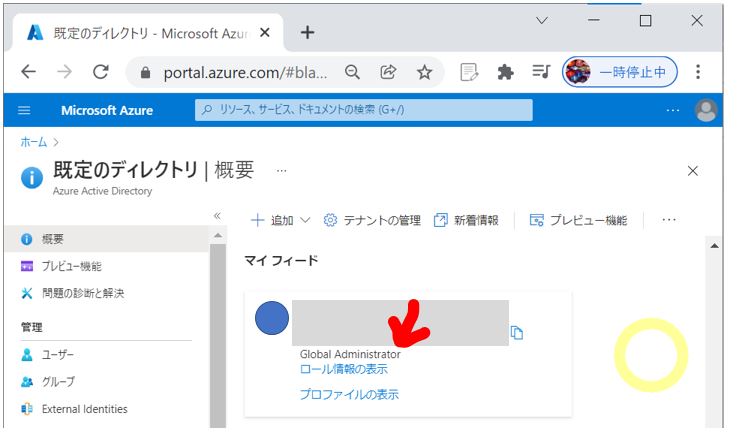Click ロール情報の表示 link

(343, 369)
